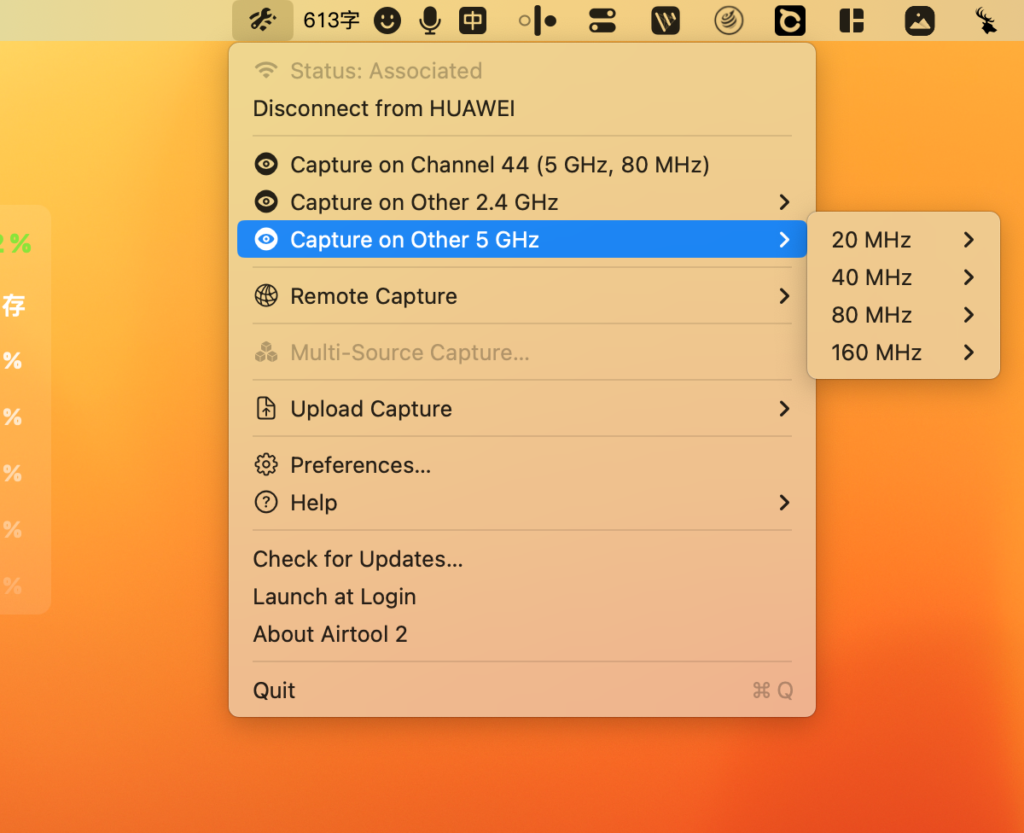Click the toggle-switches menu bar icon
The image size is (1024, 833).
602,20
